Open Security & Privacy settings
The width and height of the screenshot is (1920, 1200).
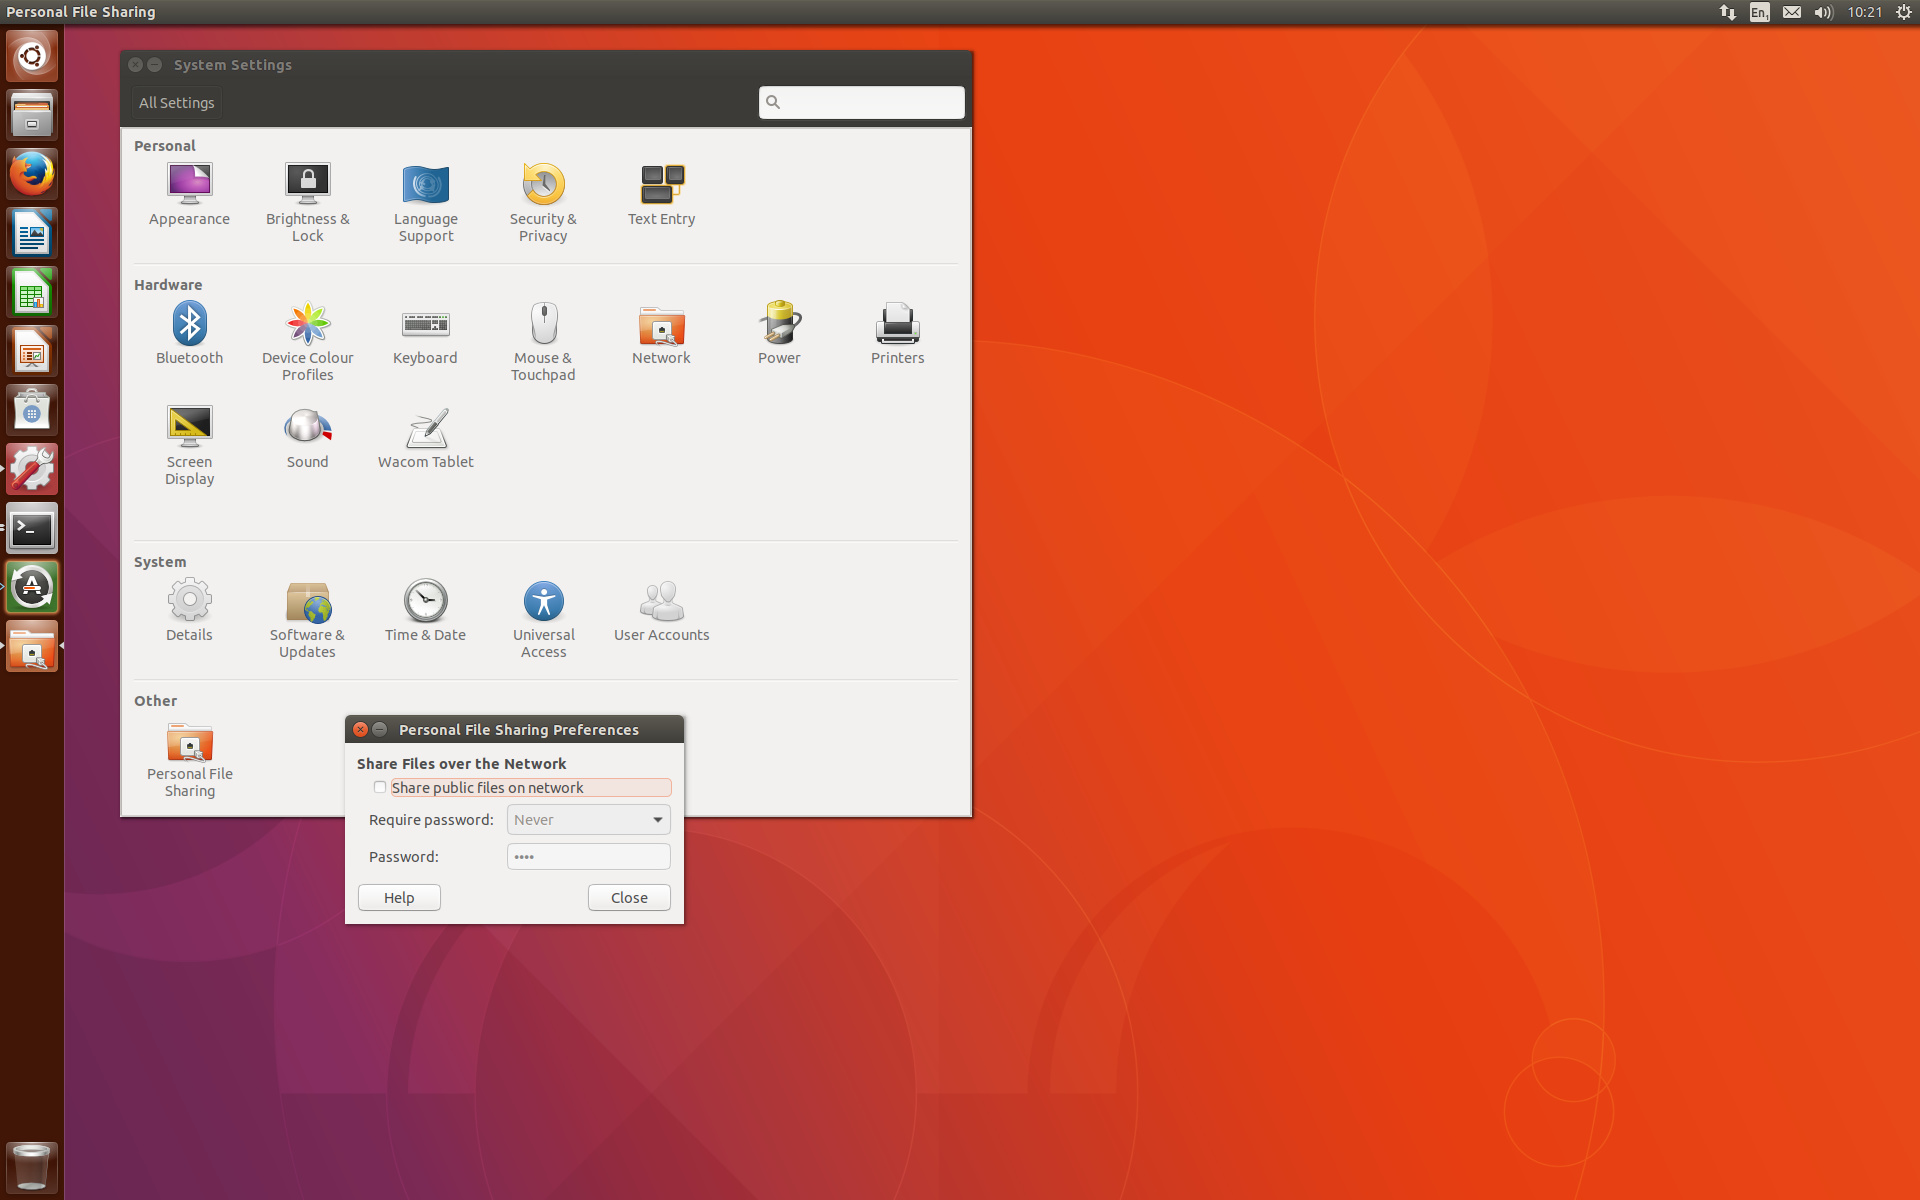click(x=543, y=186)
